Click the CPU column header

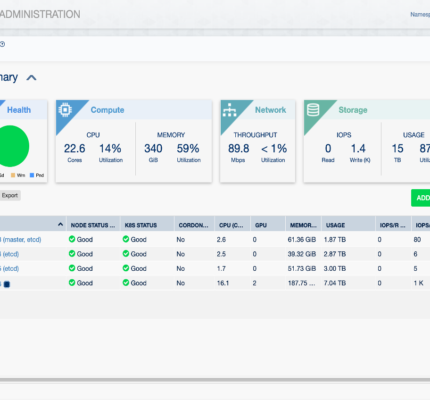[x=231, y=225]
